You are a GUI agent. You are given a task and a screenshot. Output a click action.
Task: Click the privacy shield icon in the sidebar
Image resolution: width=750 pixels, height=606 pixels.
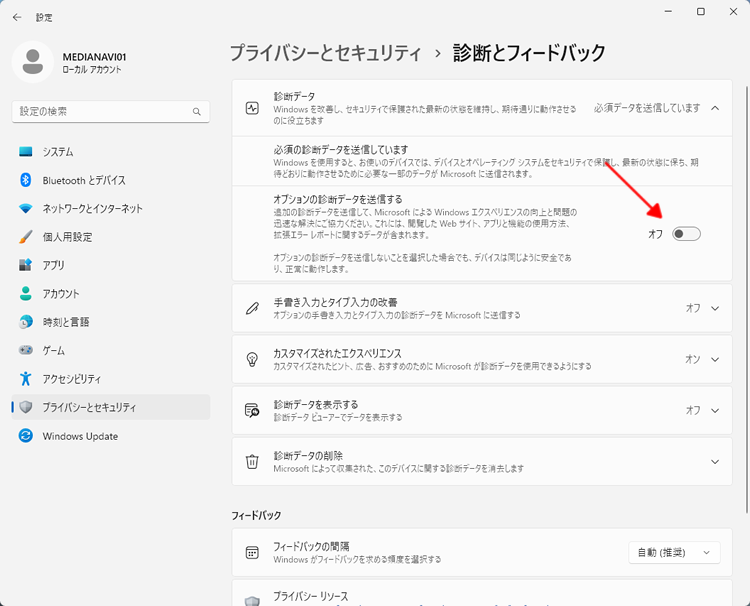(x=25, y=407)
